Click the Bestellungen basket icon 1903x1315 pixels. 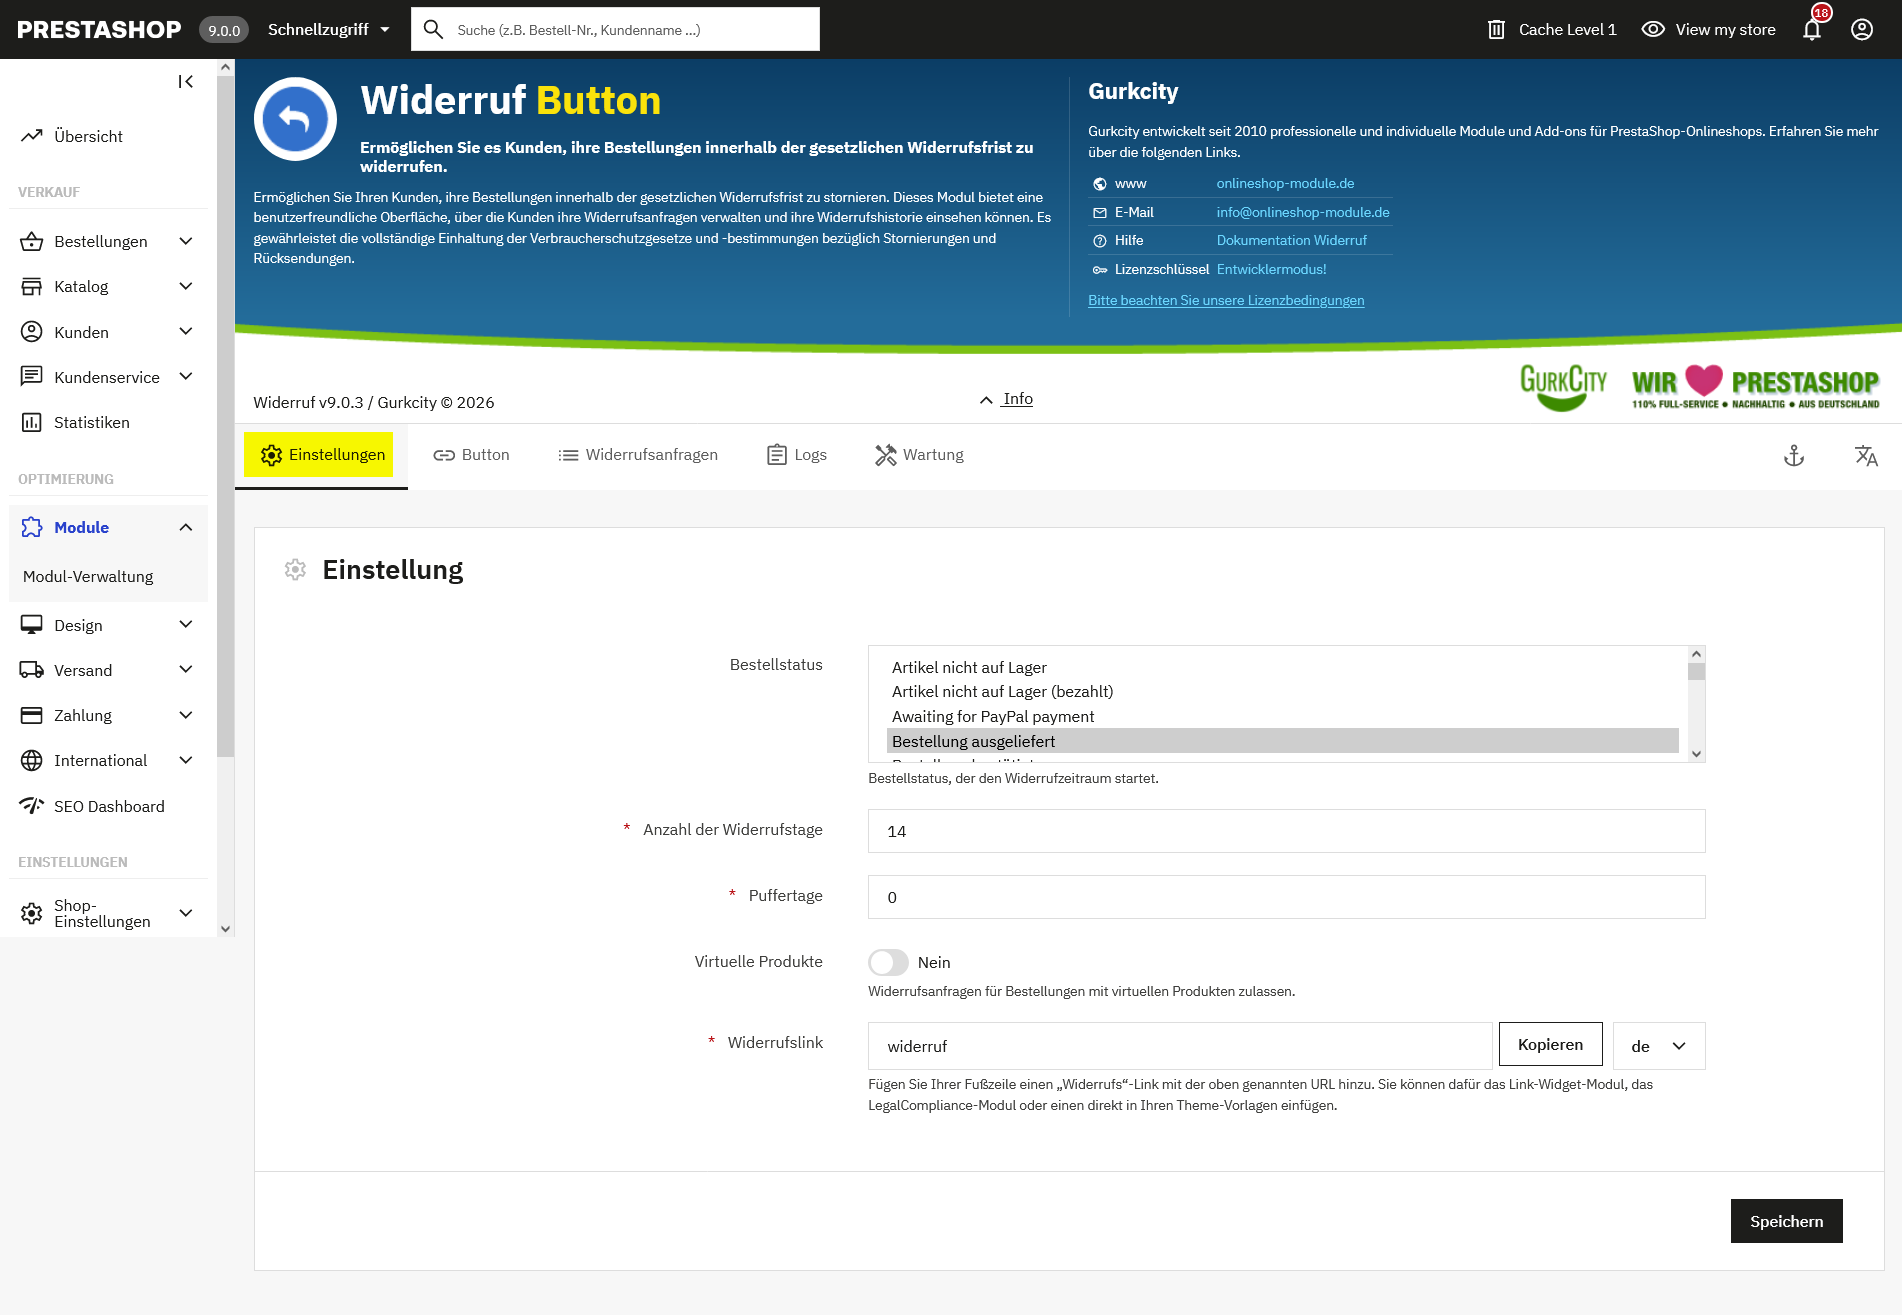tap(32, 241)
